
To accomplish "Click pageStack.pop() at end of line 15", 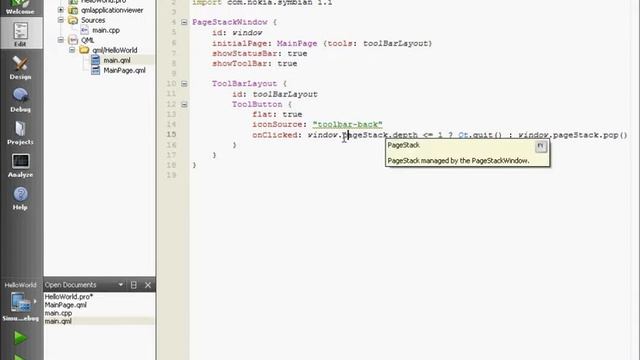I will (x=590, y=135).
